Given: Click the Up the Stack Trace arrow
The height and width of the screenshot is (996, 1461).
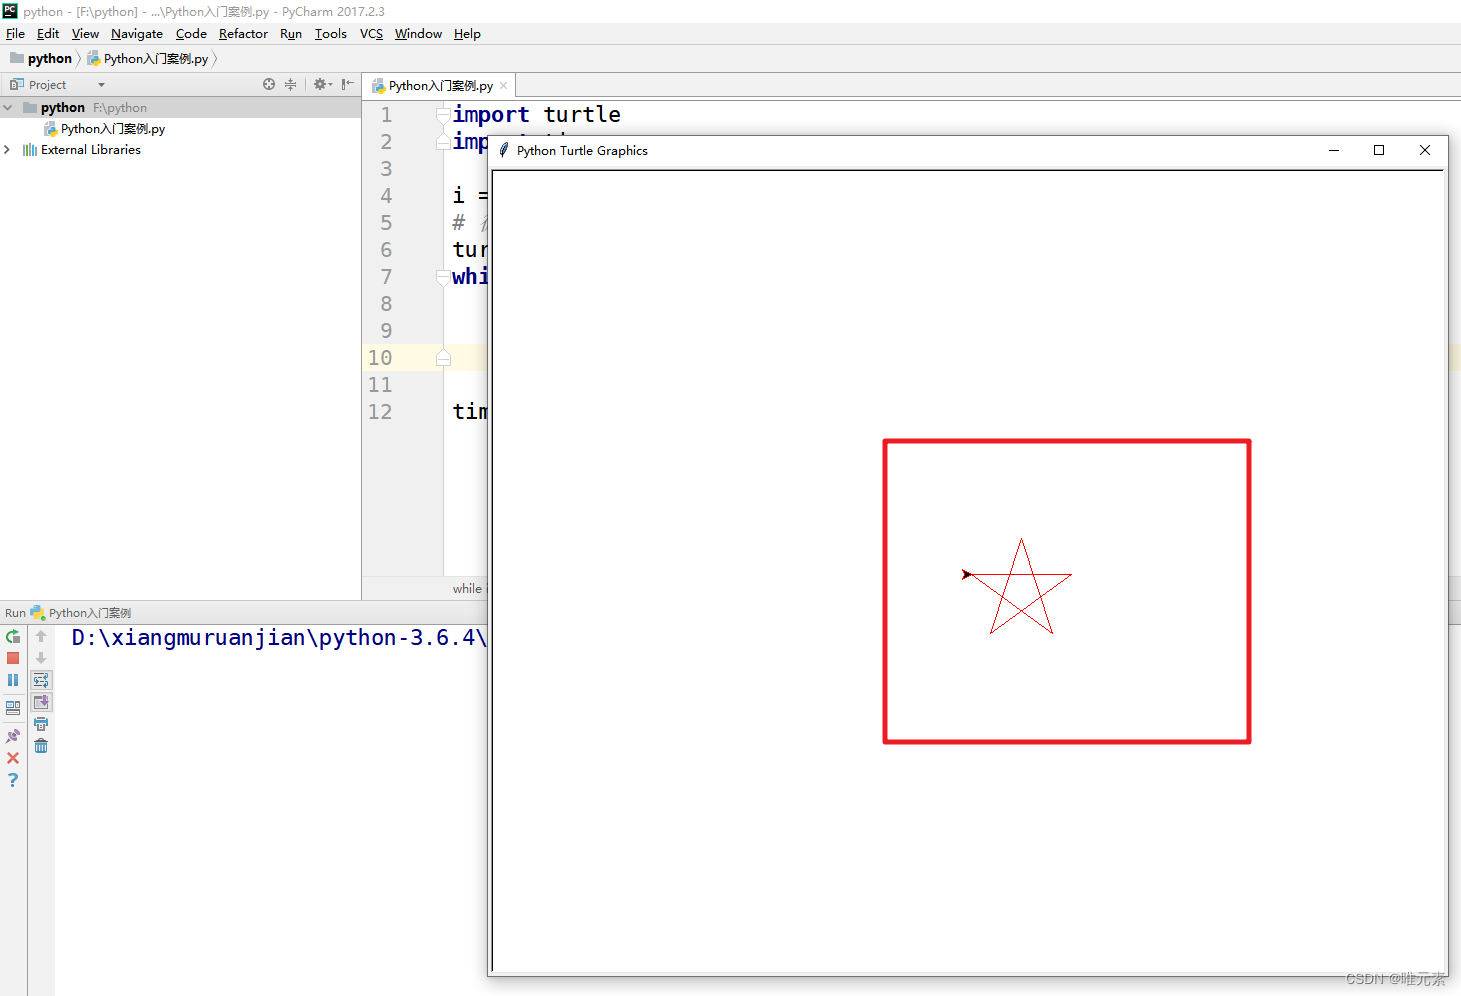Looking at the screenshot, I should pos(41,636).
